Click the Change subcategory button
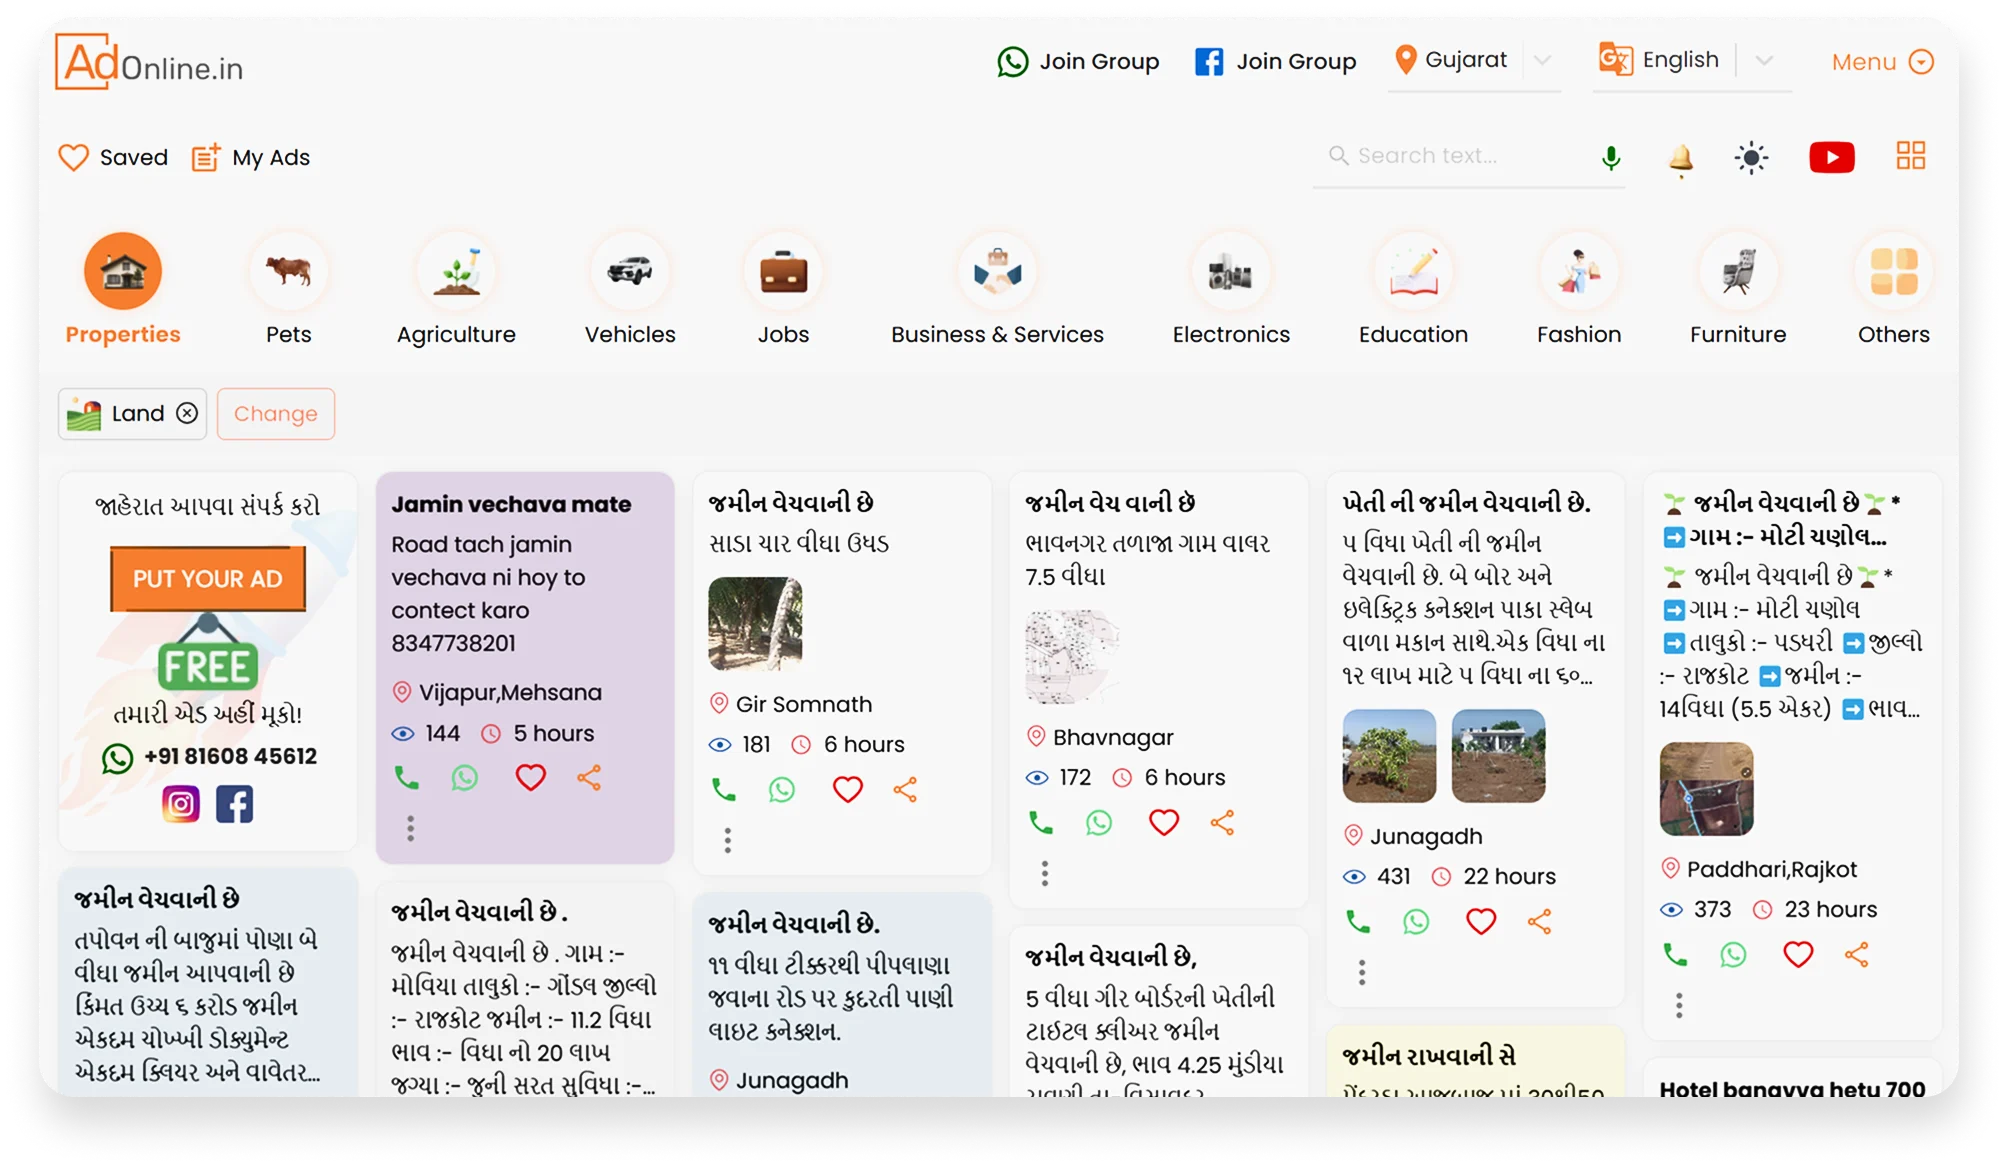 click(276, 414)
